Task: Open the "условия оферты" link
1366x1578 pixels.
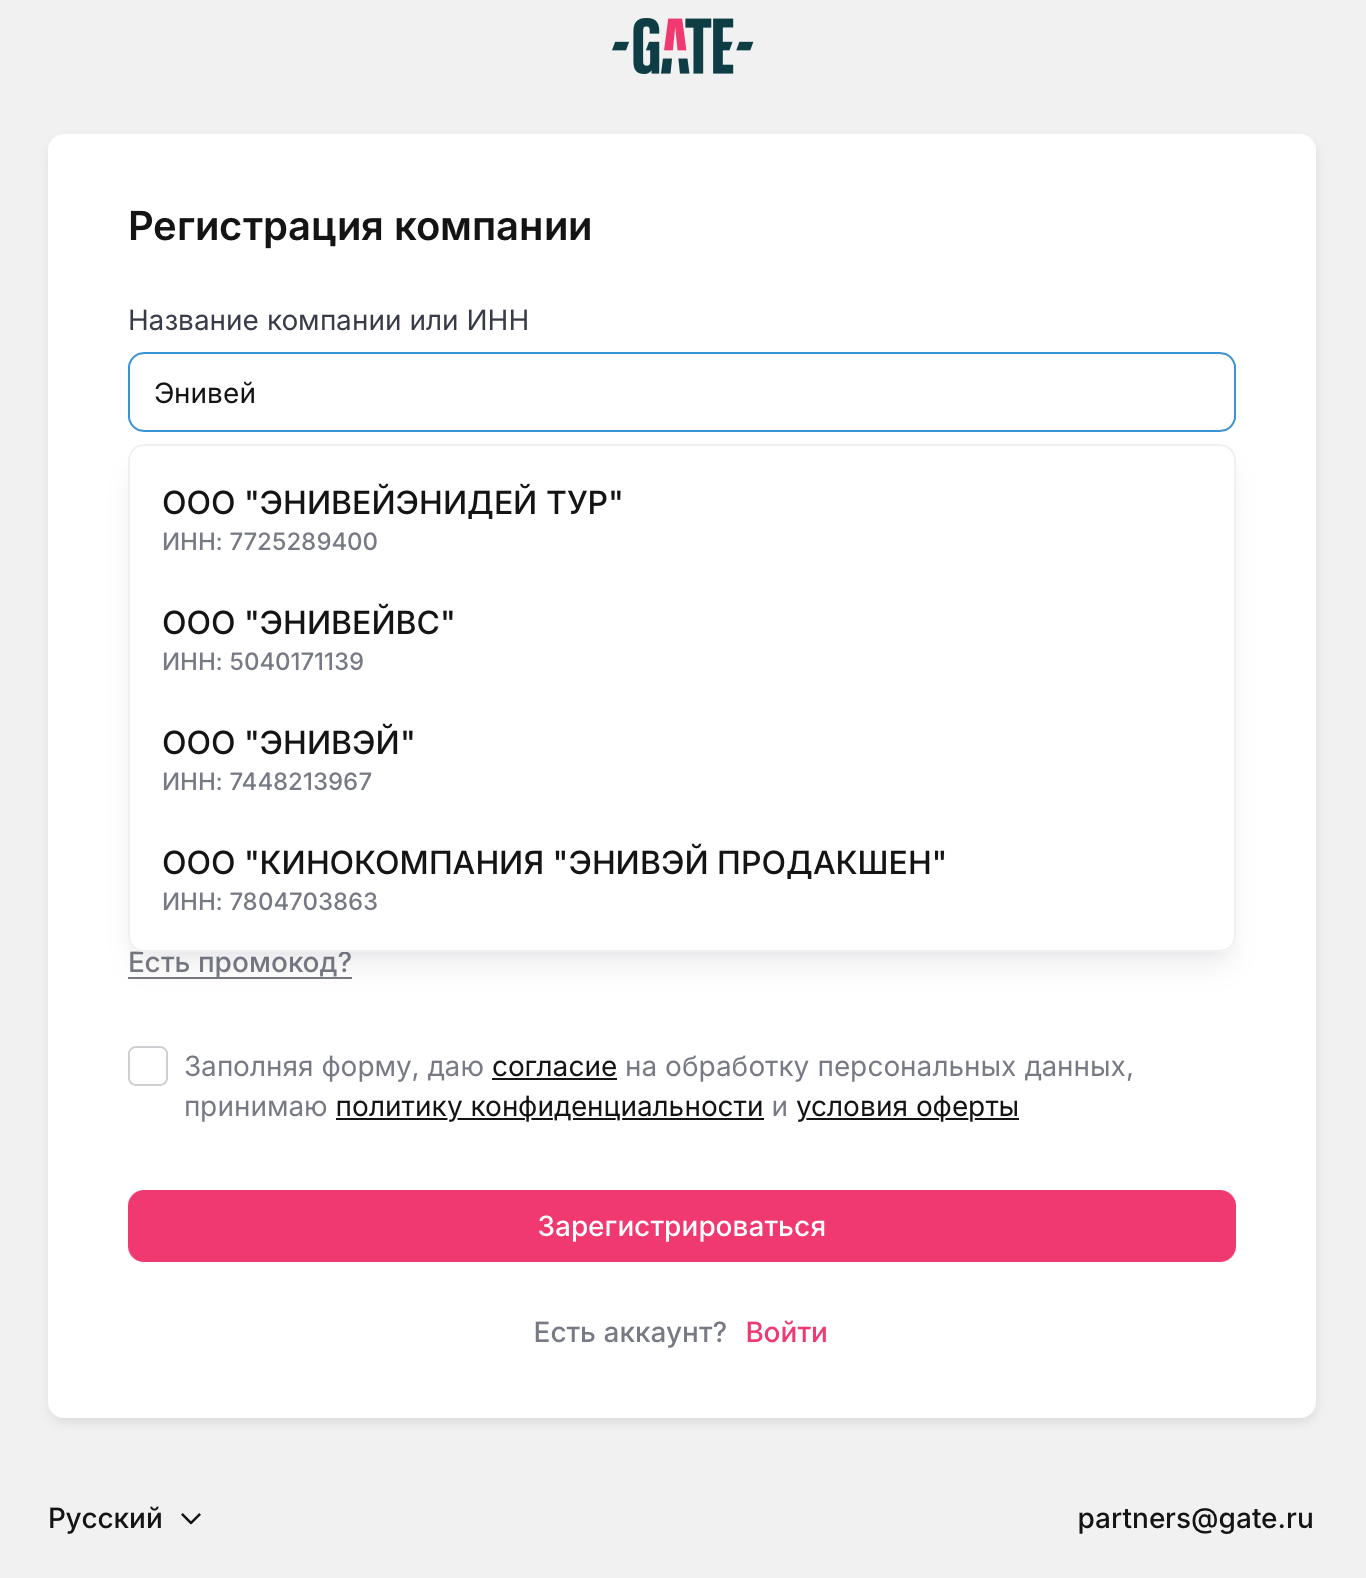Action: [x=907, y=1107]
